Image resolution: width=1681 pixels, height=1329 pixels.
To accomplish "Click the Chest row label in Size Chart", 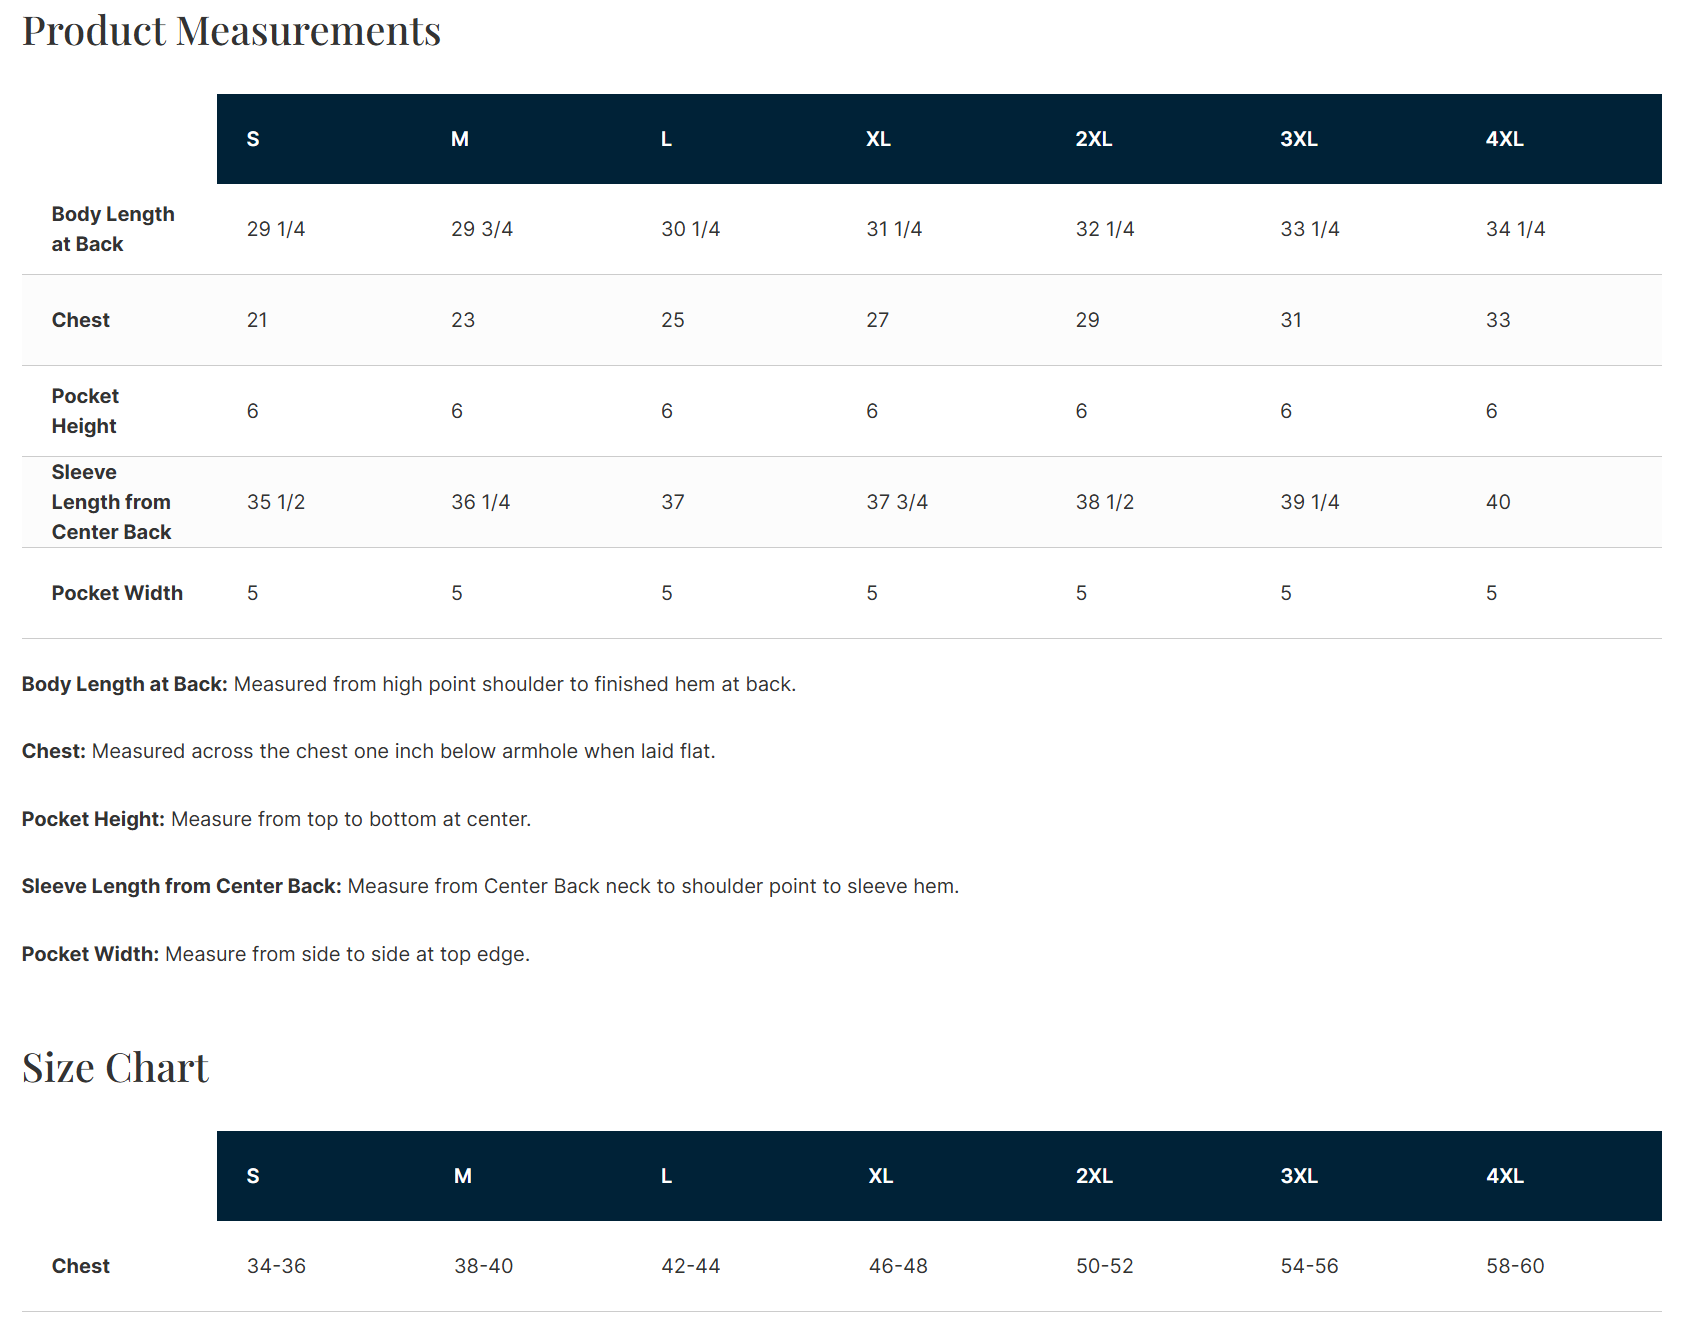I will tap(81, 1266).
